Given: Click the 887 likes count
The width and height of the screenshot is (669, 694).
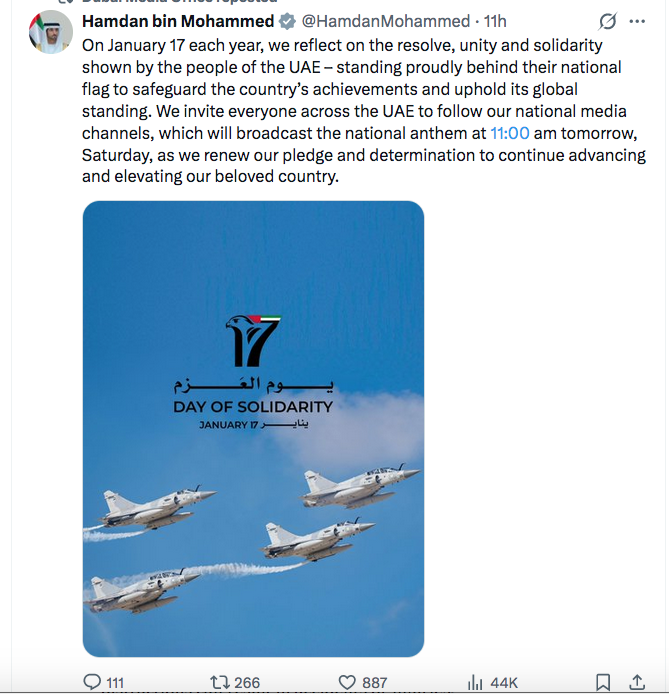Looking at the screenshot, I should tap(375, 683).
